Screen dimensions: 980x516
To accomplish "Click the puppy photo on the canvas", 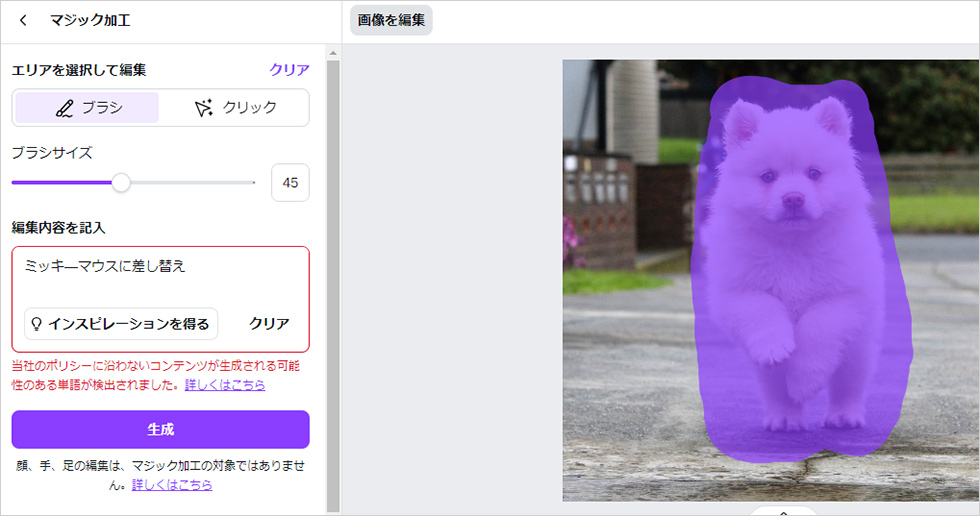I will coord(771,280).
